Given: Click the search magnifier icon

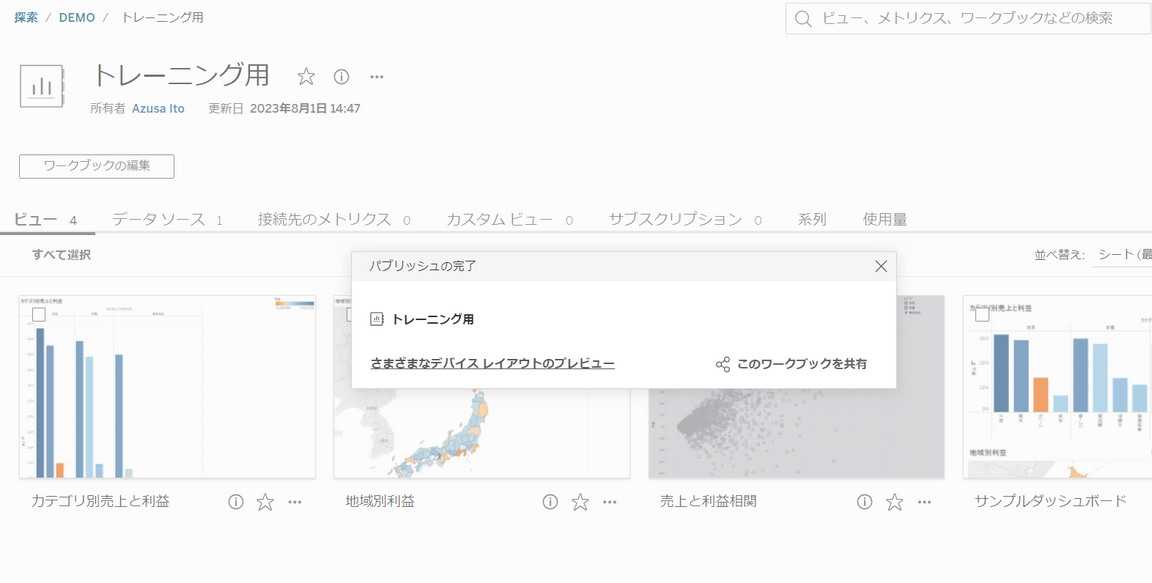Looking at the screenshot, I should pyautogui.click(x=803, y=18).
